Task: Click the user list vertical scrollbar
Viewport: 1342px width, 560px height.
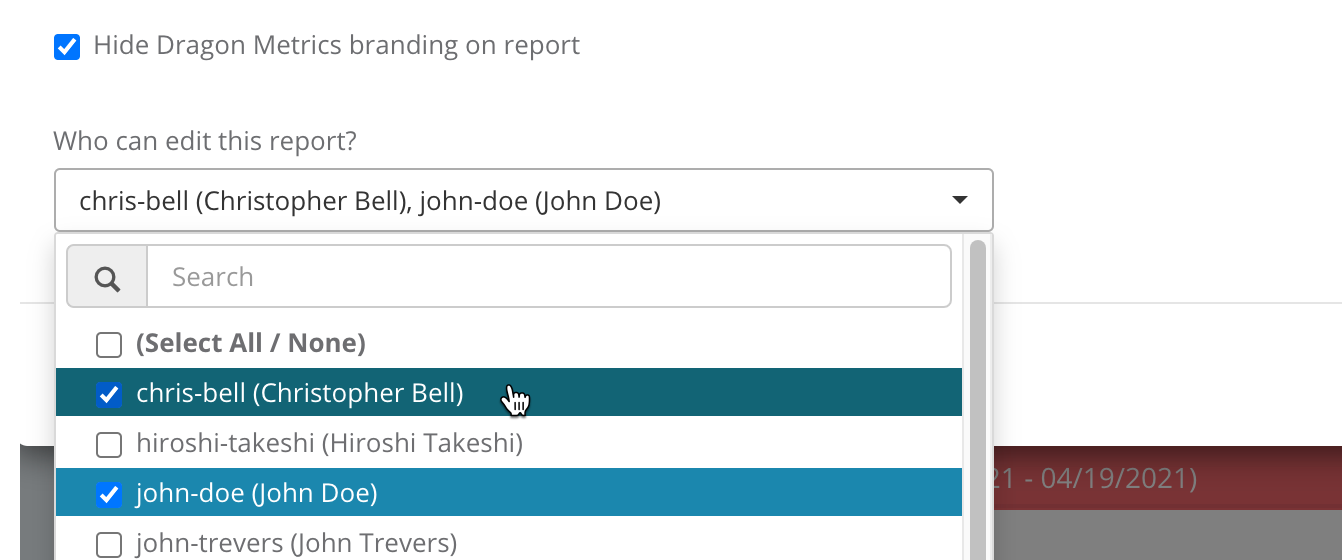Action: (977, 400)
